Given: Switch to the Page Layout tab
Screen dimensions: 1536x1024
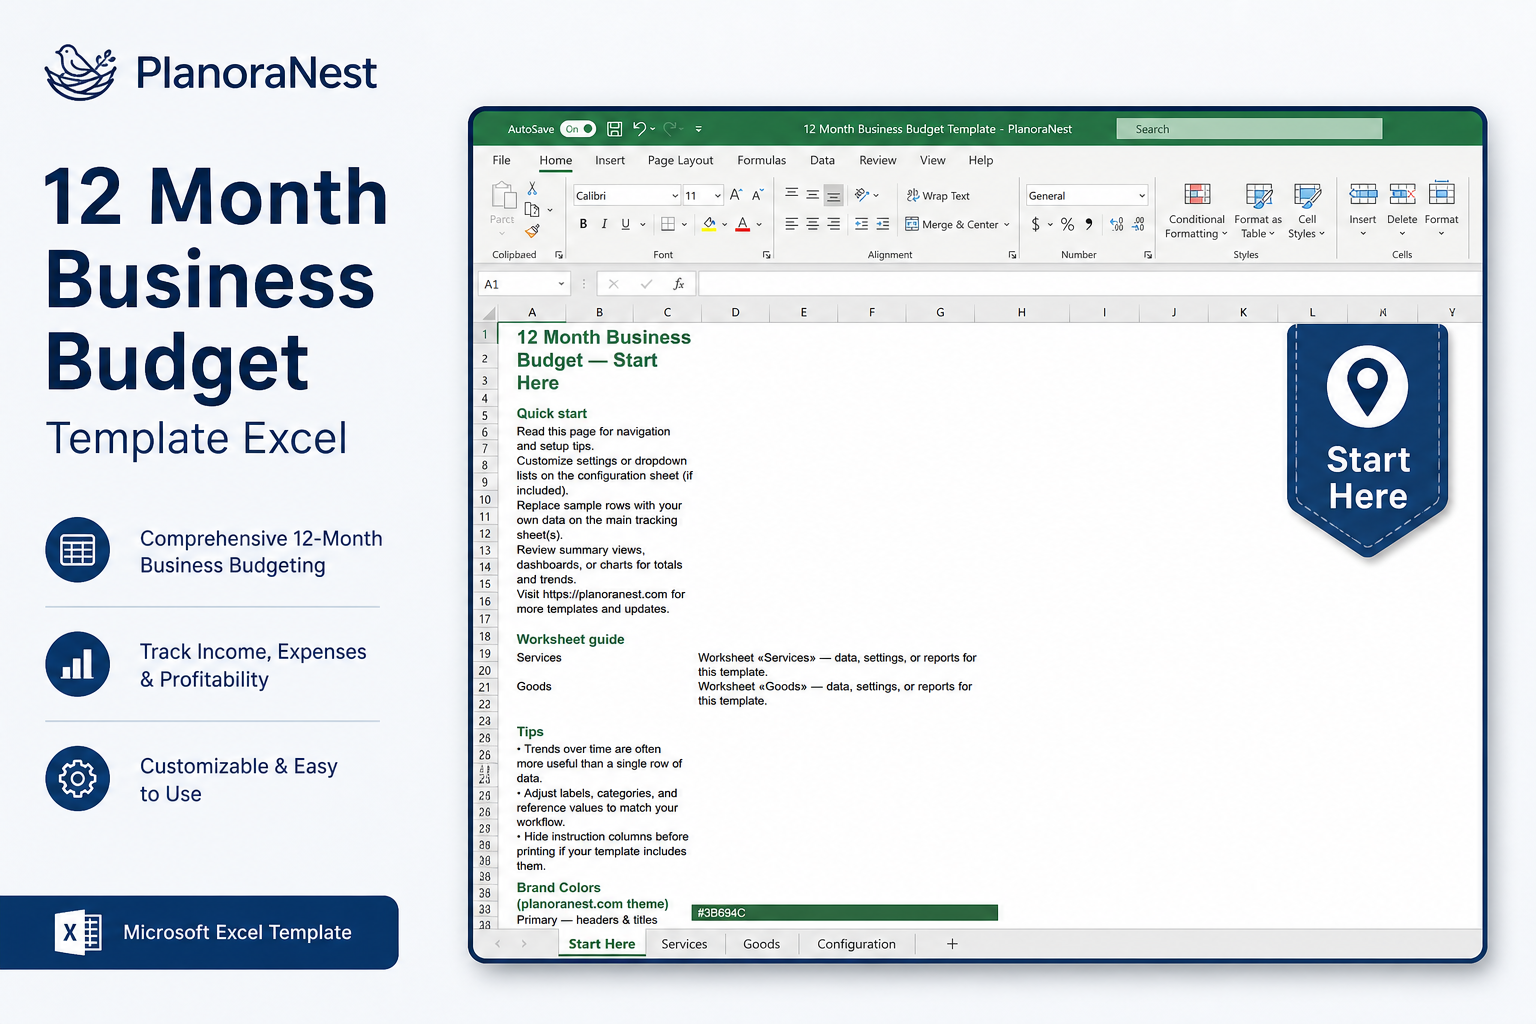Looking at the screenshot, I should (680, 160).
